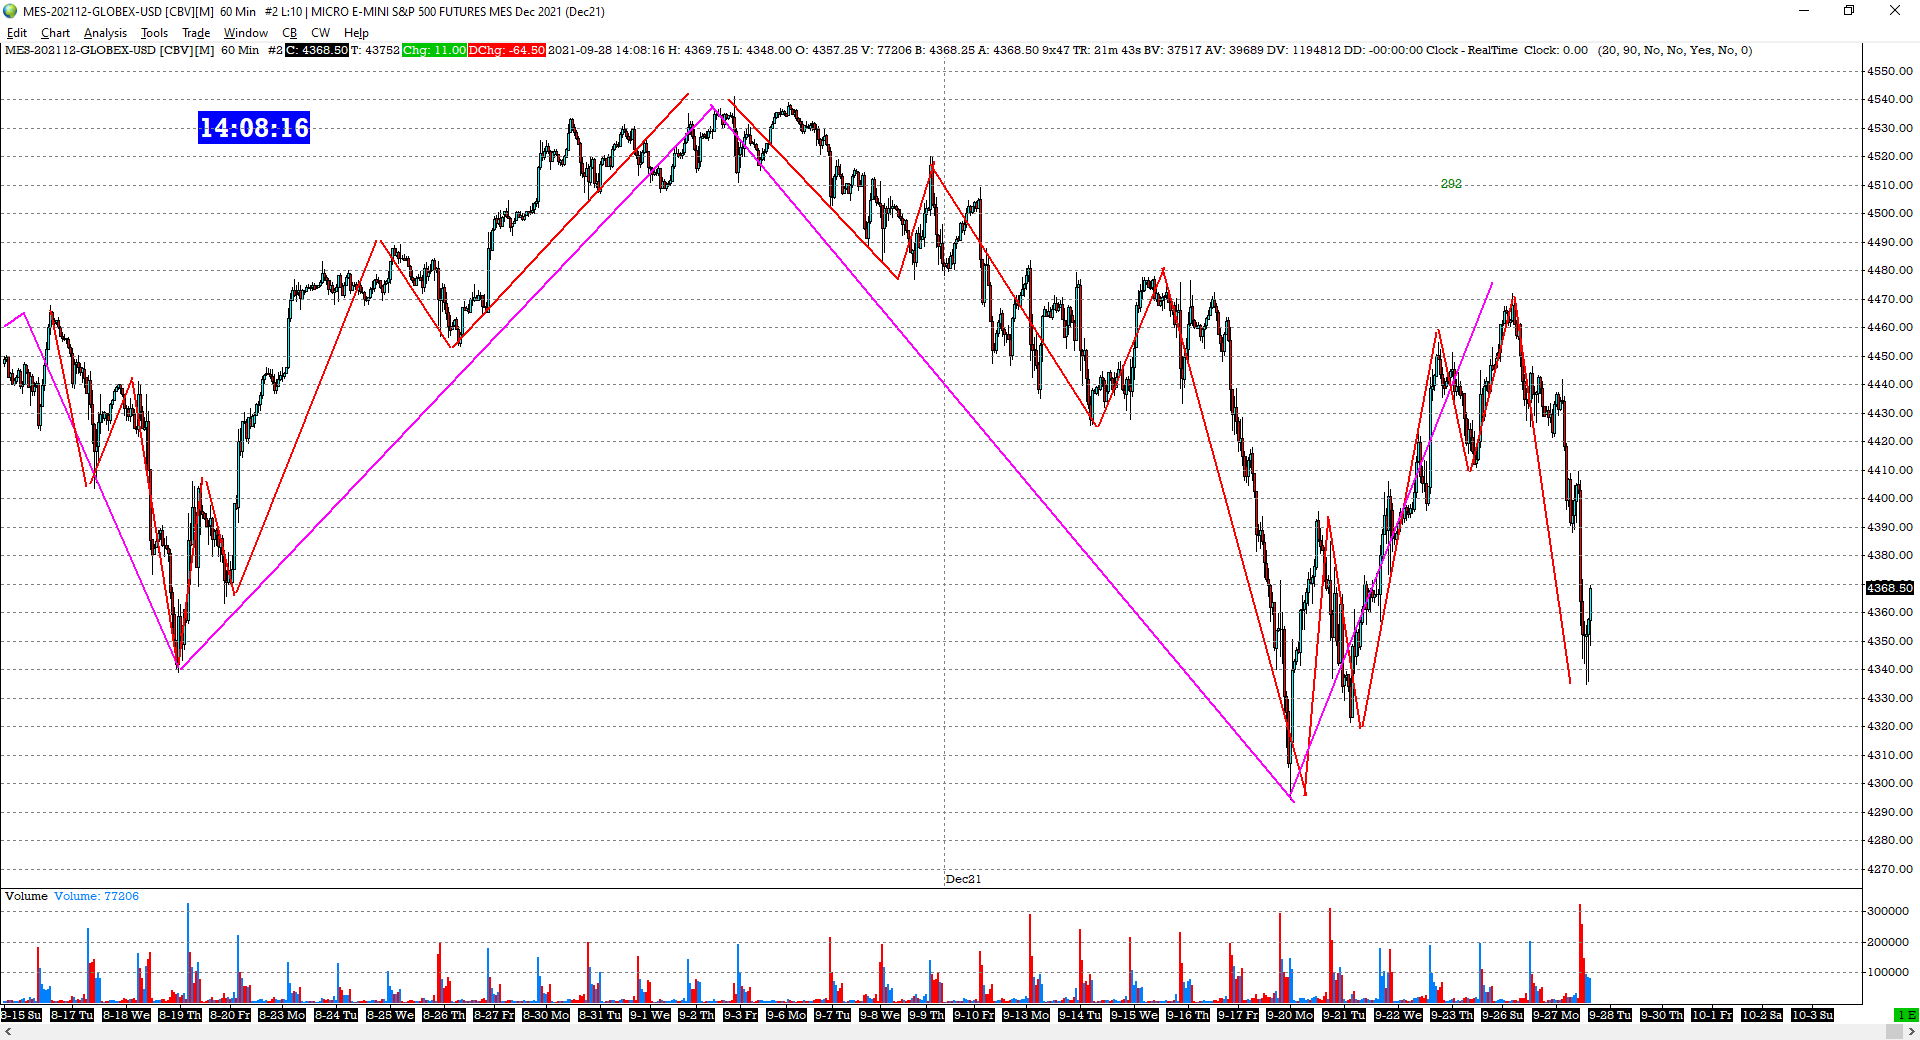Click the '9-13 Mo' date label
Screen dimensions: 1920x1040
1026,1015
